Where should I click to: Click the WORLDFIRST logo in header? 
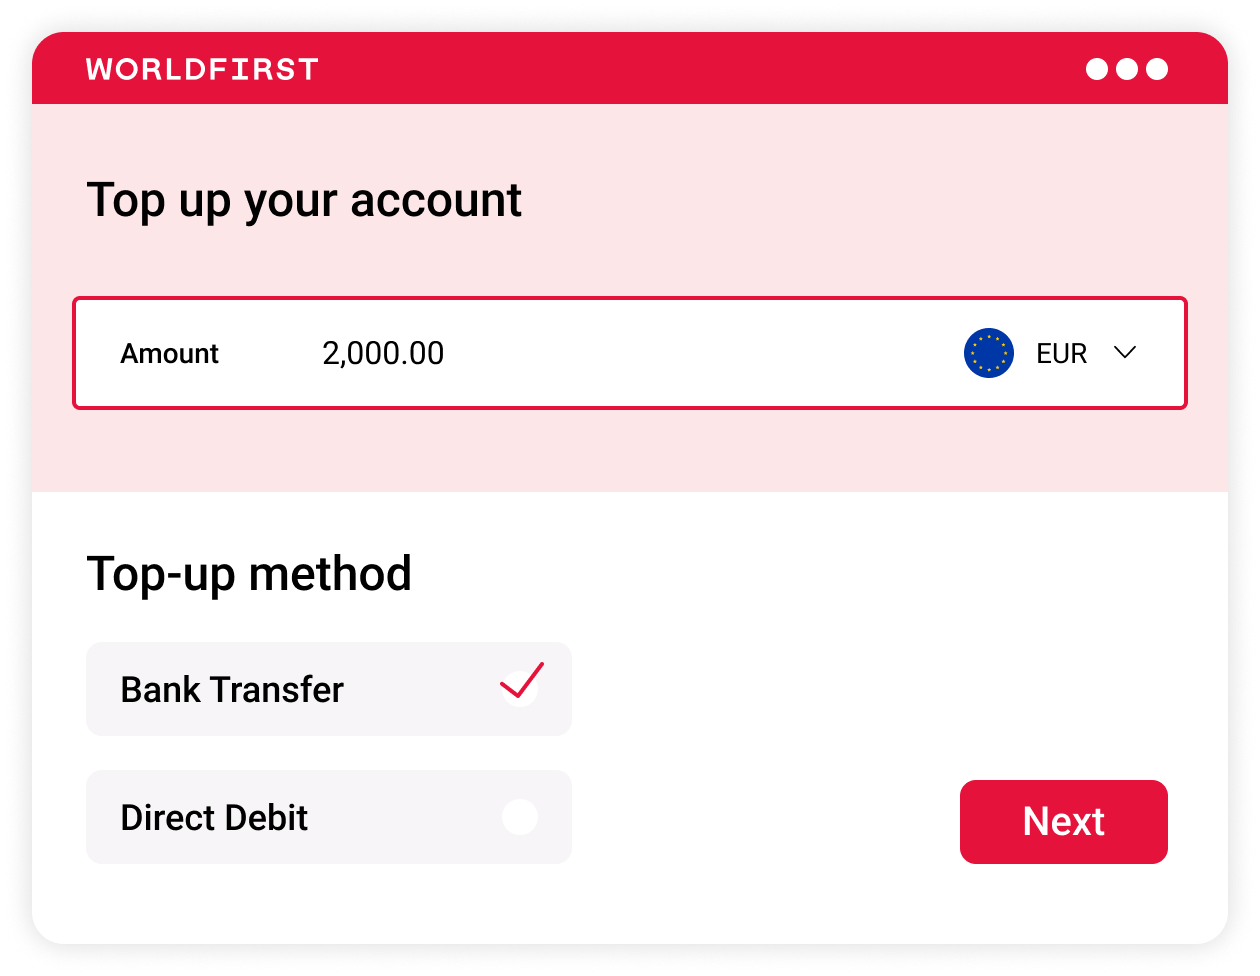coord(202,69)
